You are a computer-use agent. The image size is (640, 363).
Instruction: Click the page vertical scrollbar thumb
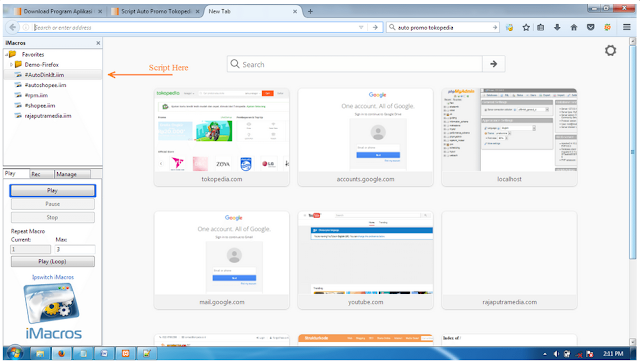point(633,152)
